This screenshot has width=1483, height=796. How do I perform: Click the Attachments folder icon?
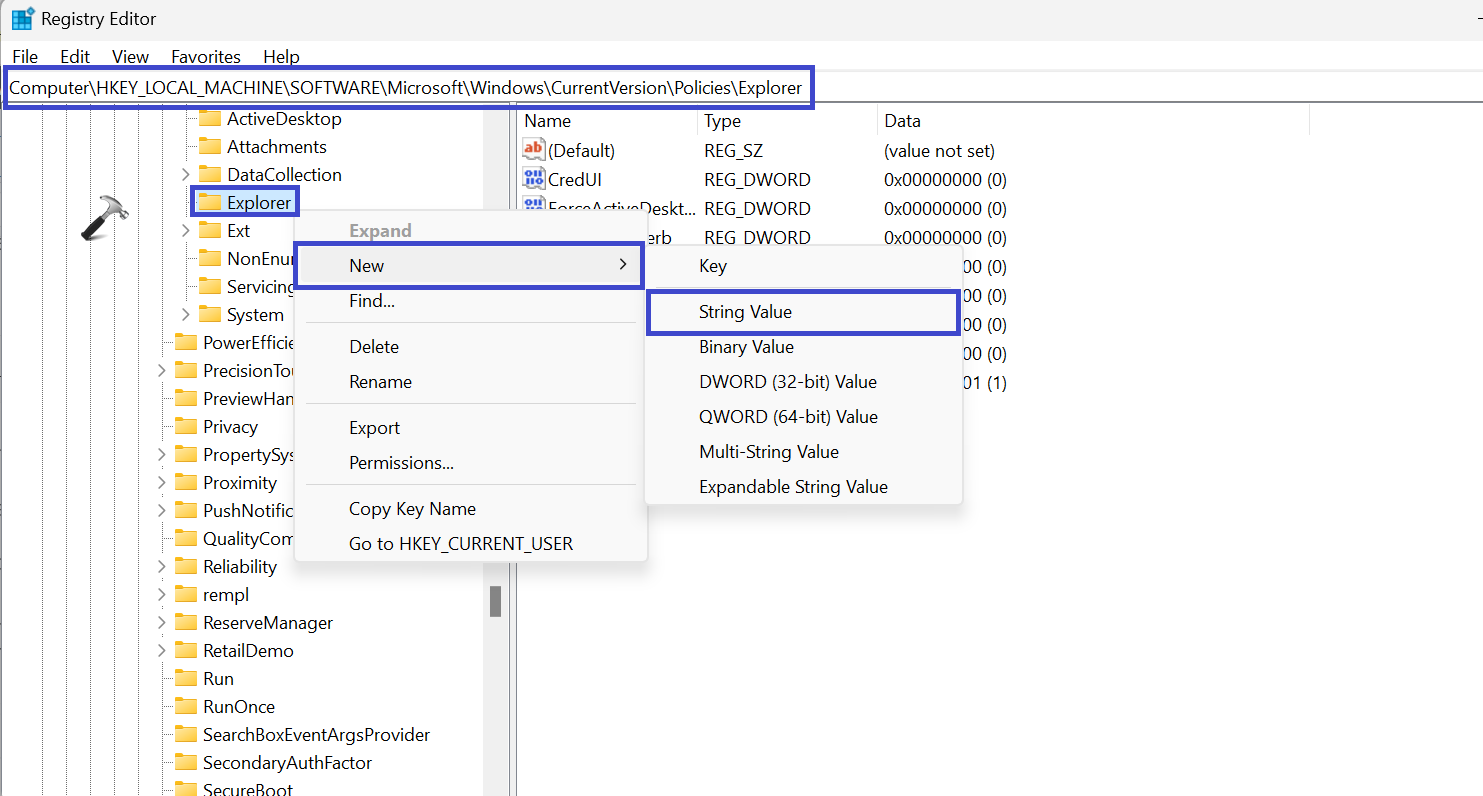click(210, 147)
